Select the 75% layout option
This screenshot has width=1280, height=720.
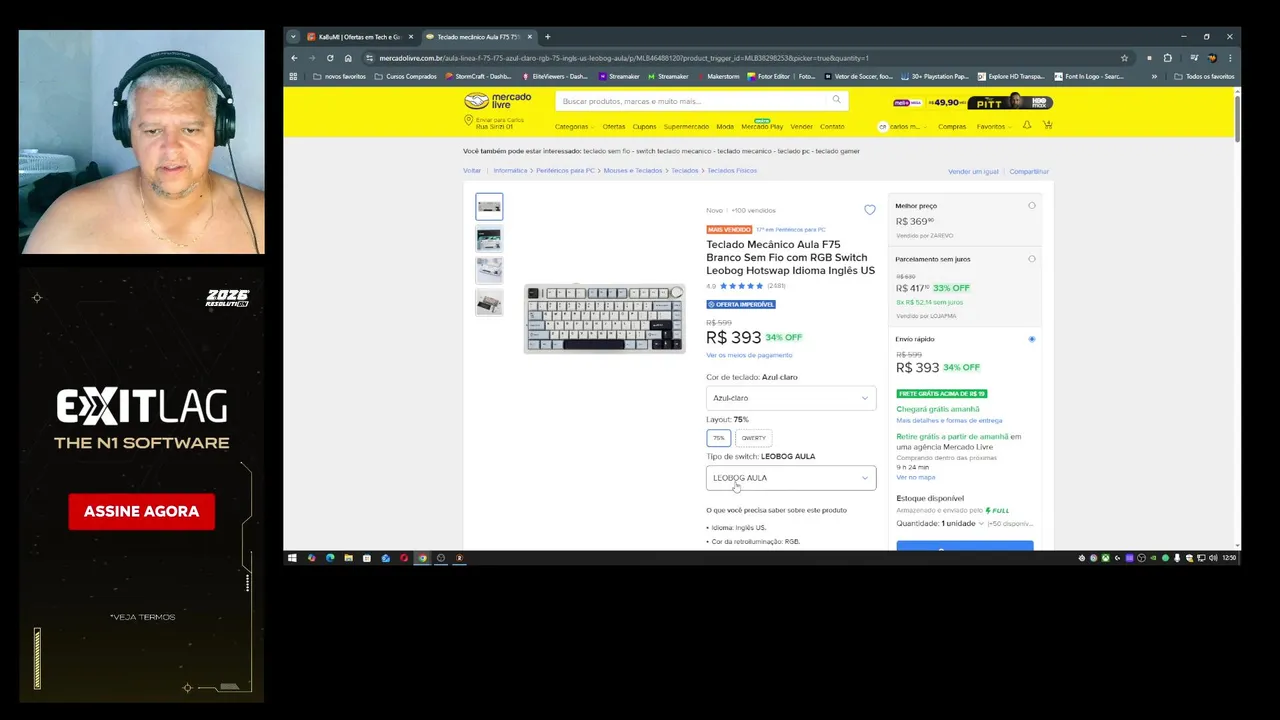pyautogui.click(x=719, y=438)
